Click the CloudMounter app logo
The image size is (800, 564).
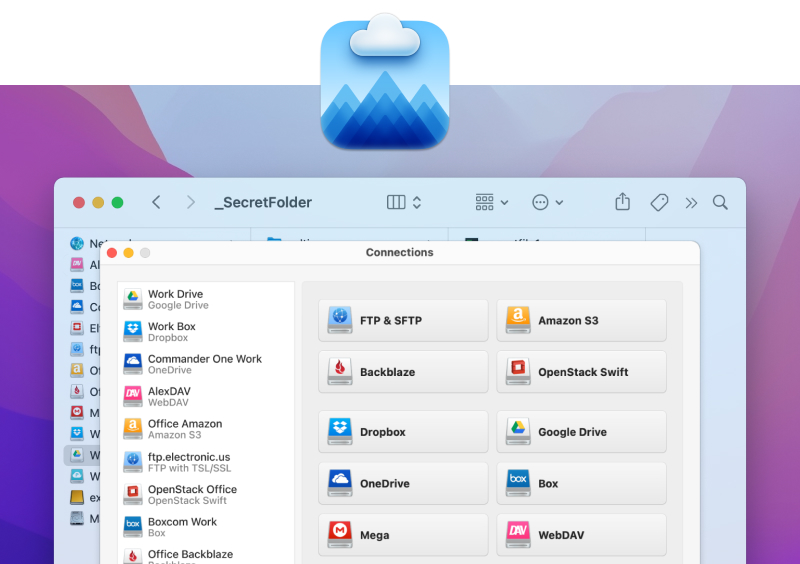tap(385, 82)
